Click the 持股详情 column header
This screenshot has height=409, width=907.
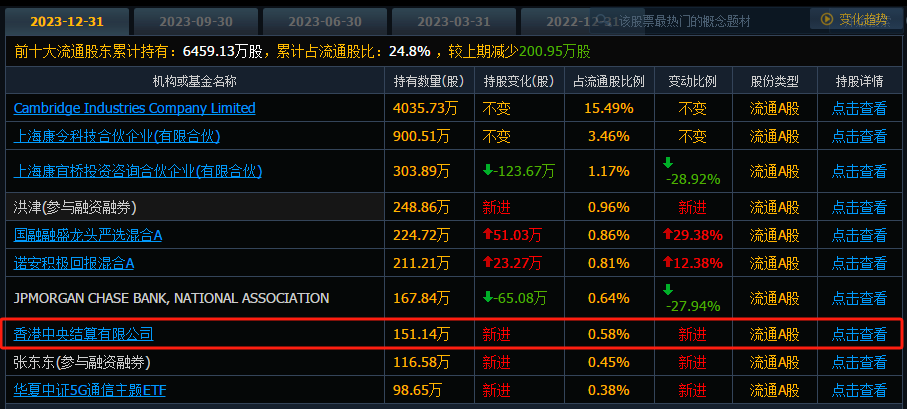(859, 81)
